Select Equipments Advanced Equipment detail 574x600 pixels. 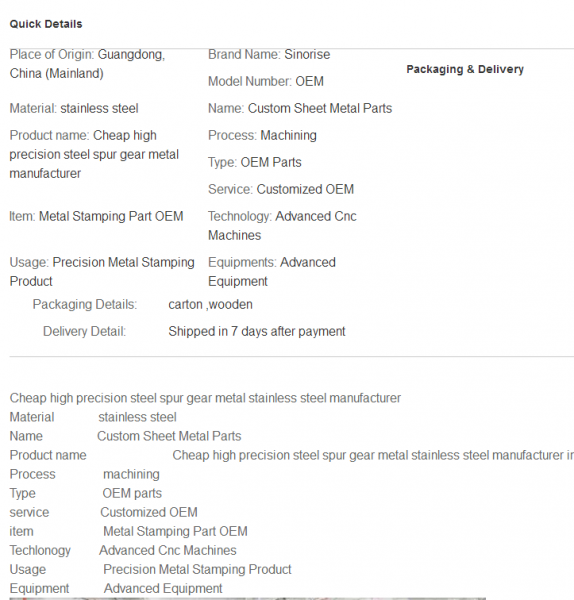[272, 272]
